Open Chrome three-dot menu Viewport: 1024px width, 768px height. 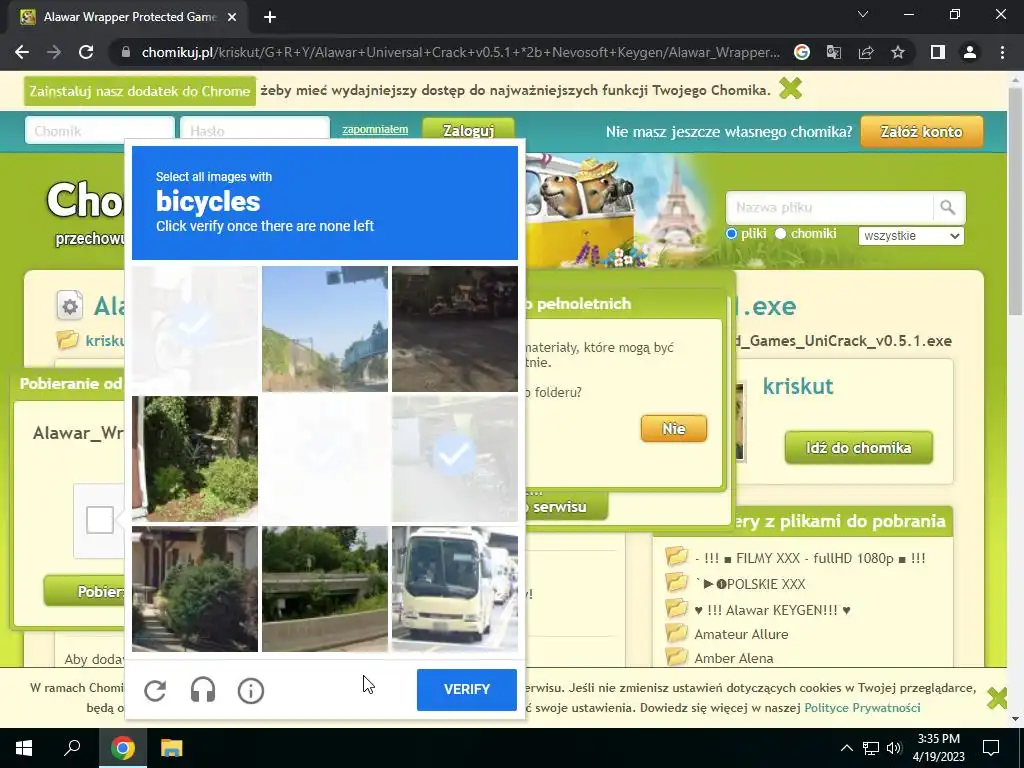1002,52
